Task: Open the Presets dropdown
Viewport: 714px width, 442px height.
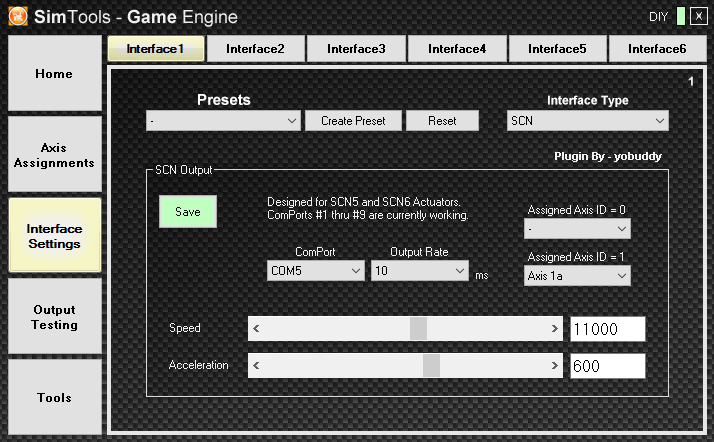Action: click(x=223, y=121)
